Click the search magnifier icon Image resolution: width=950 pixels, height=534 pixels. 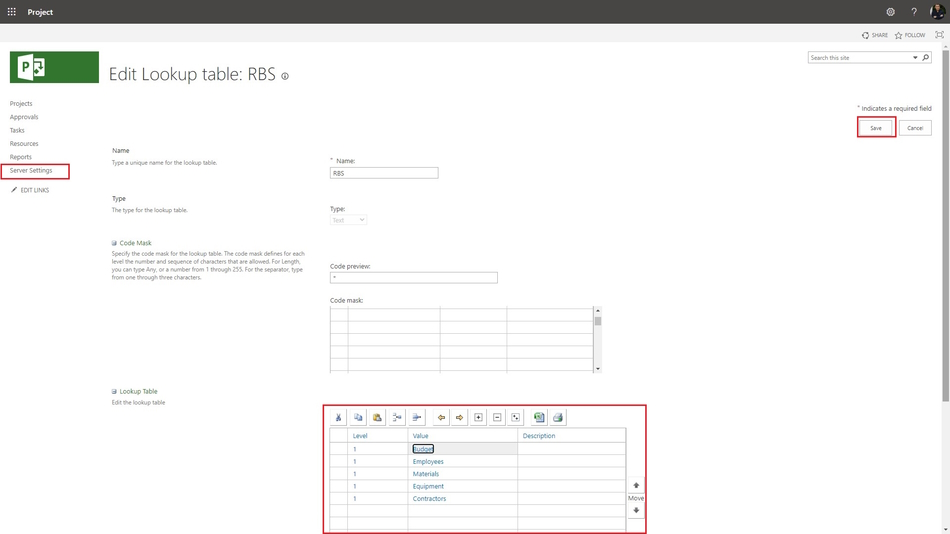tap(926, 58)
